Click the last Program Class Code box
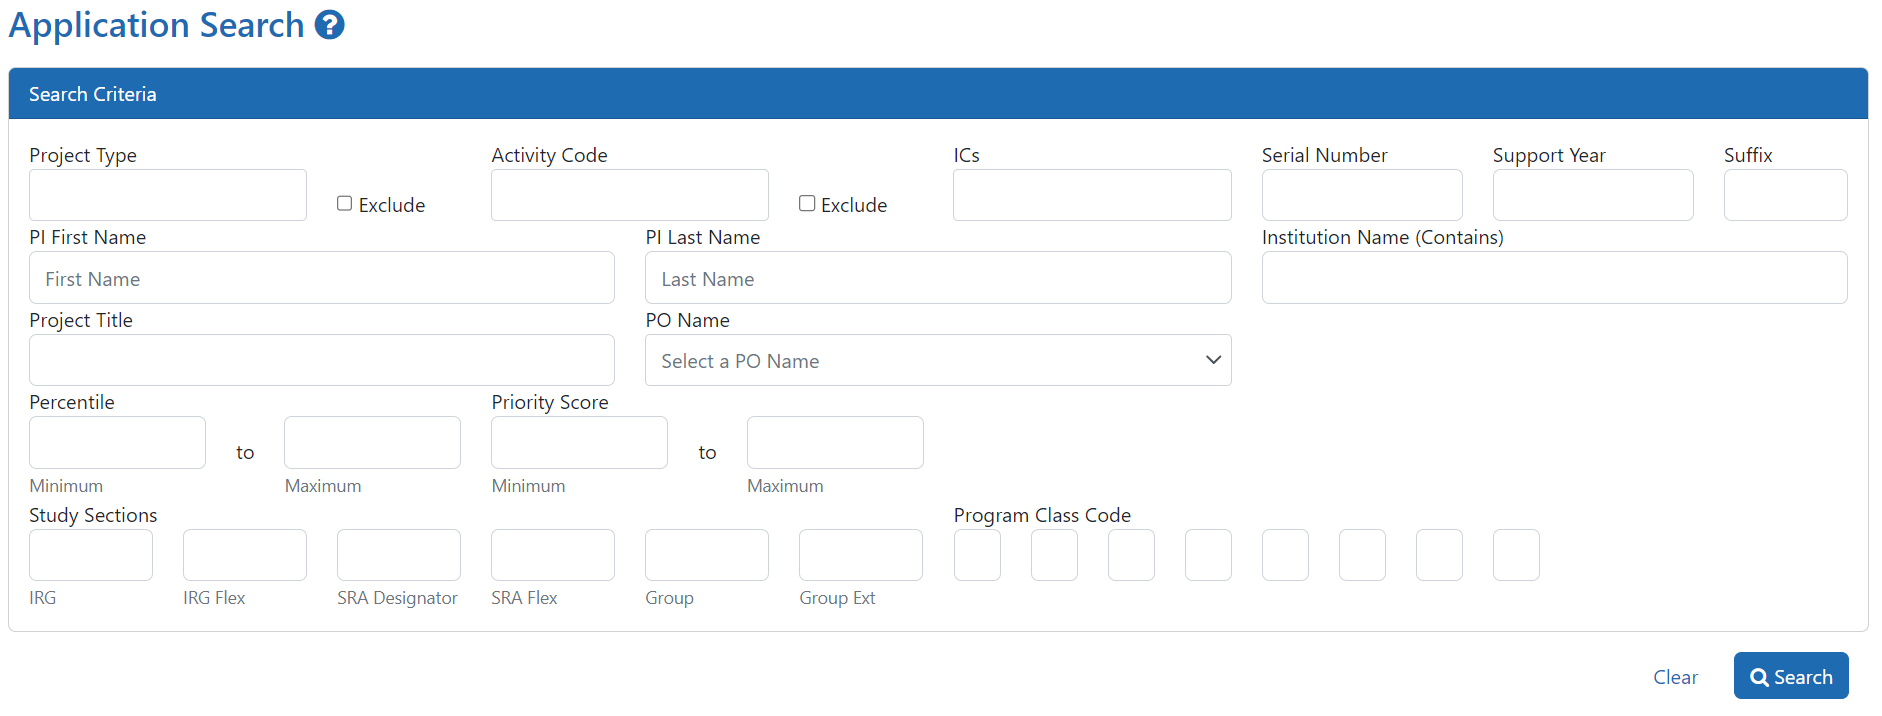The height and width of the screenshot is (716, 1882). click(1516, 555)
